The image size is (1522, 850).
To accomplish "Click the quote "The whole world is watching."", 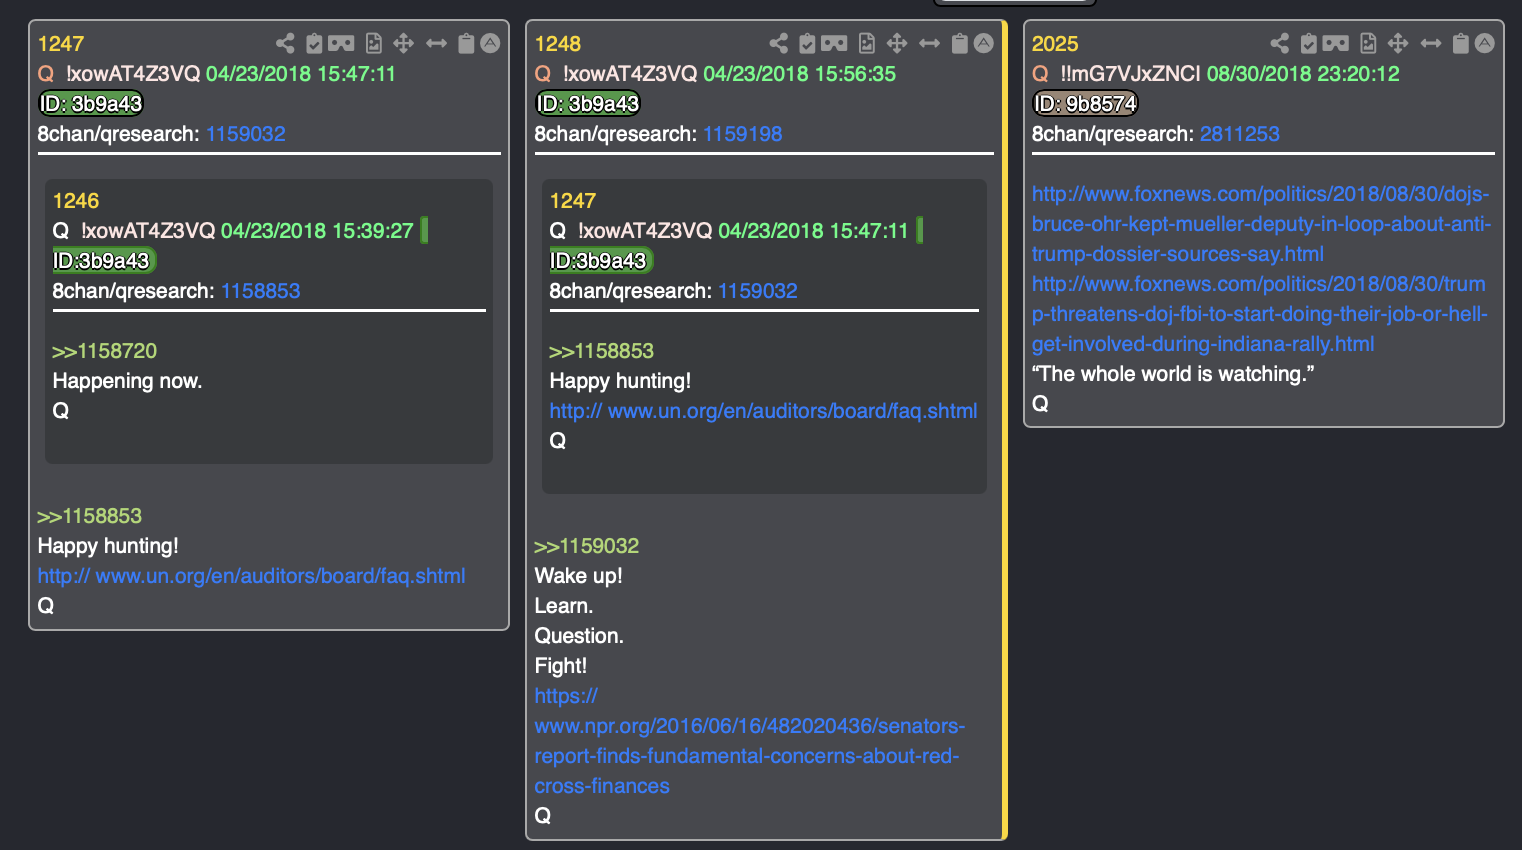I will click(1173, 374).
